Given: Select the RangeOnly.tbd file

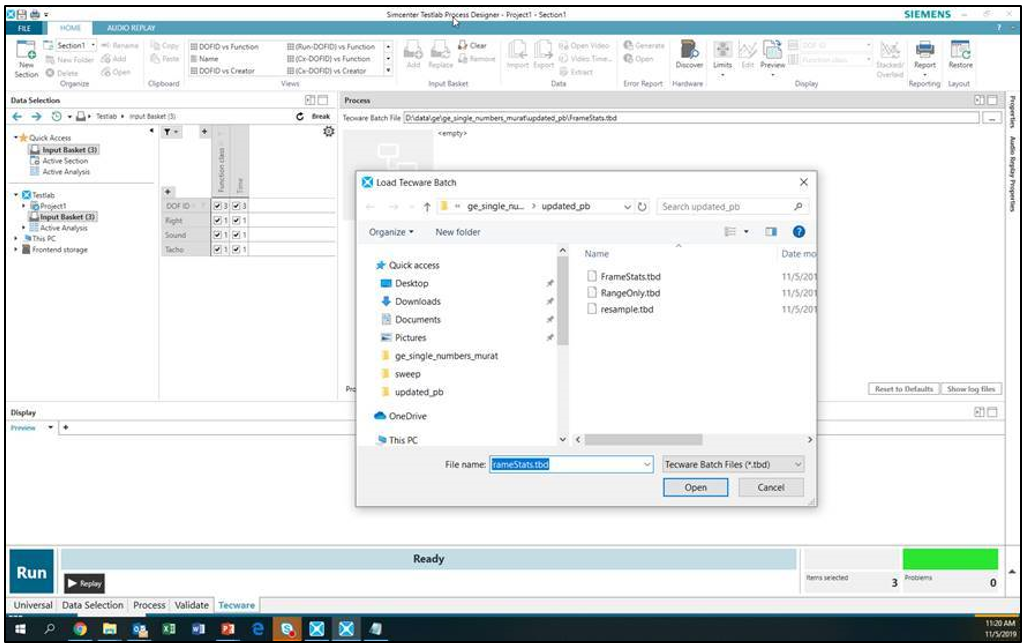Looking at the screenshot, I should [630, 293].
